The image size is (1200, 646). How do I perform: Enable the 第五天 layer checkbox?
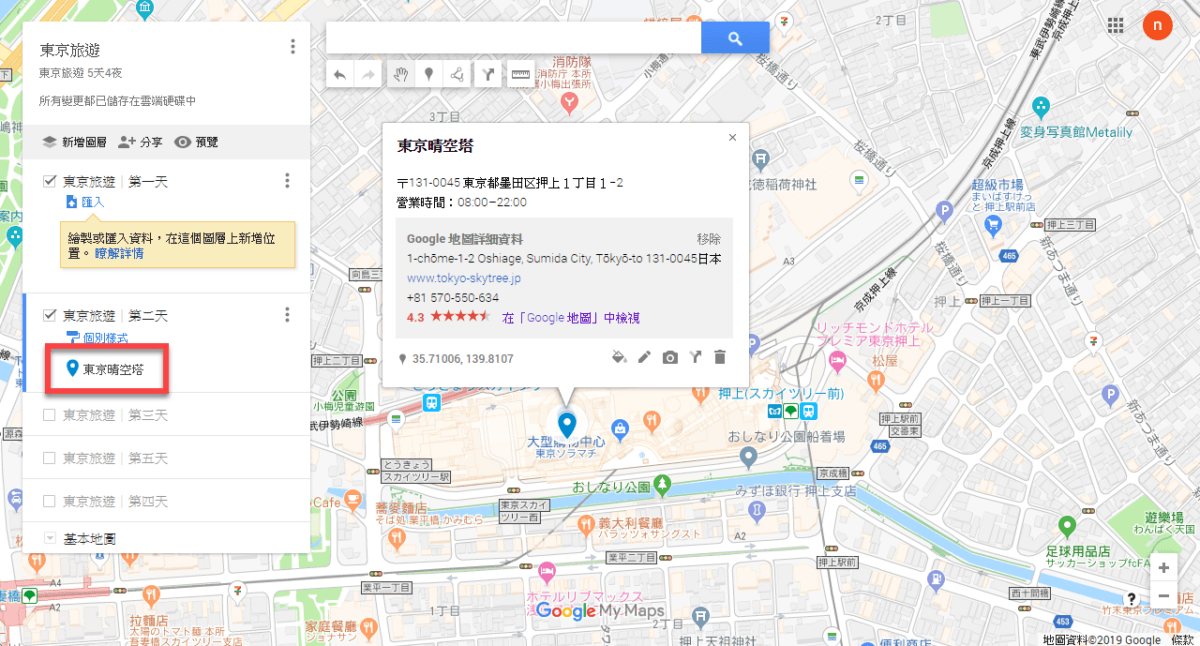click(x=49, y=458)
